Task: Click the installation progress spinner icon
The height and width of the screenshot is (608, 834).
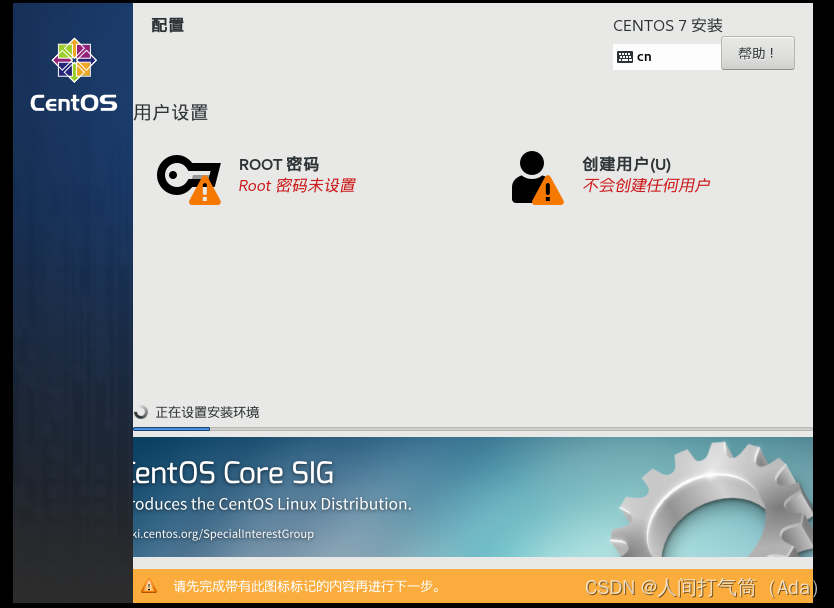Action: (x=141, y=412)
